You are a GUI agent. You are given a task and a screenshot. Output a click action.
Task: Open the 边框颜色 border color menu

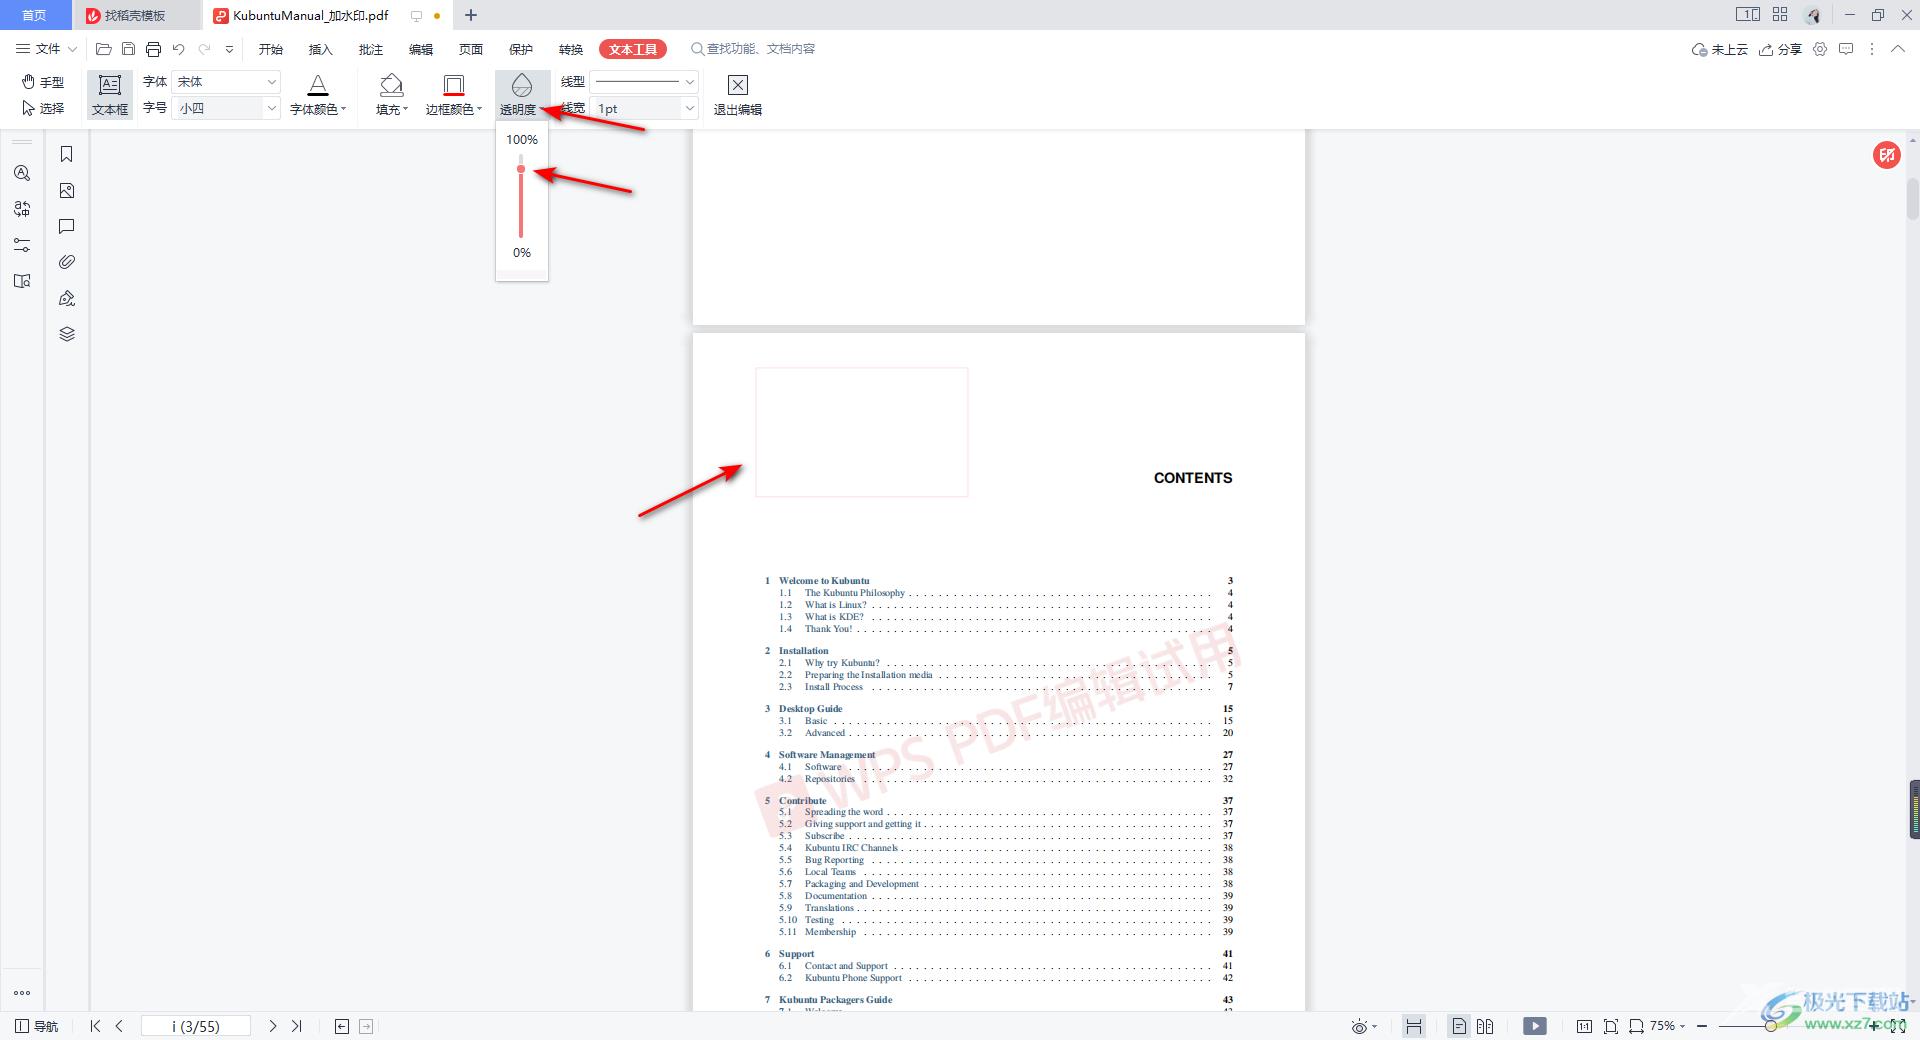pos(454,95)
